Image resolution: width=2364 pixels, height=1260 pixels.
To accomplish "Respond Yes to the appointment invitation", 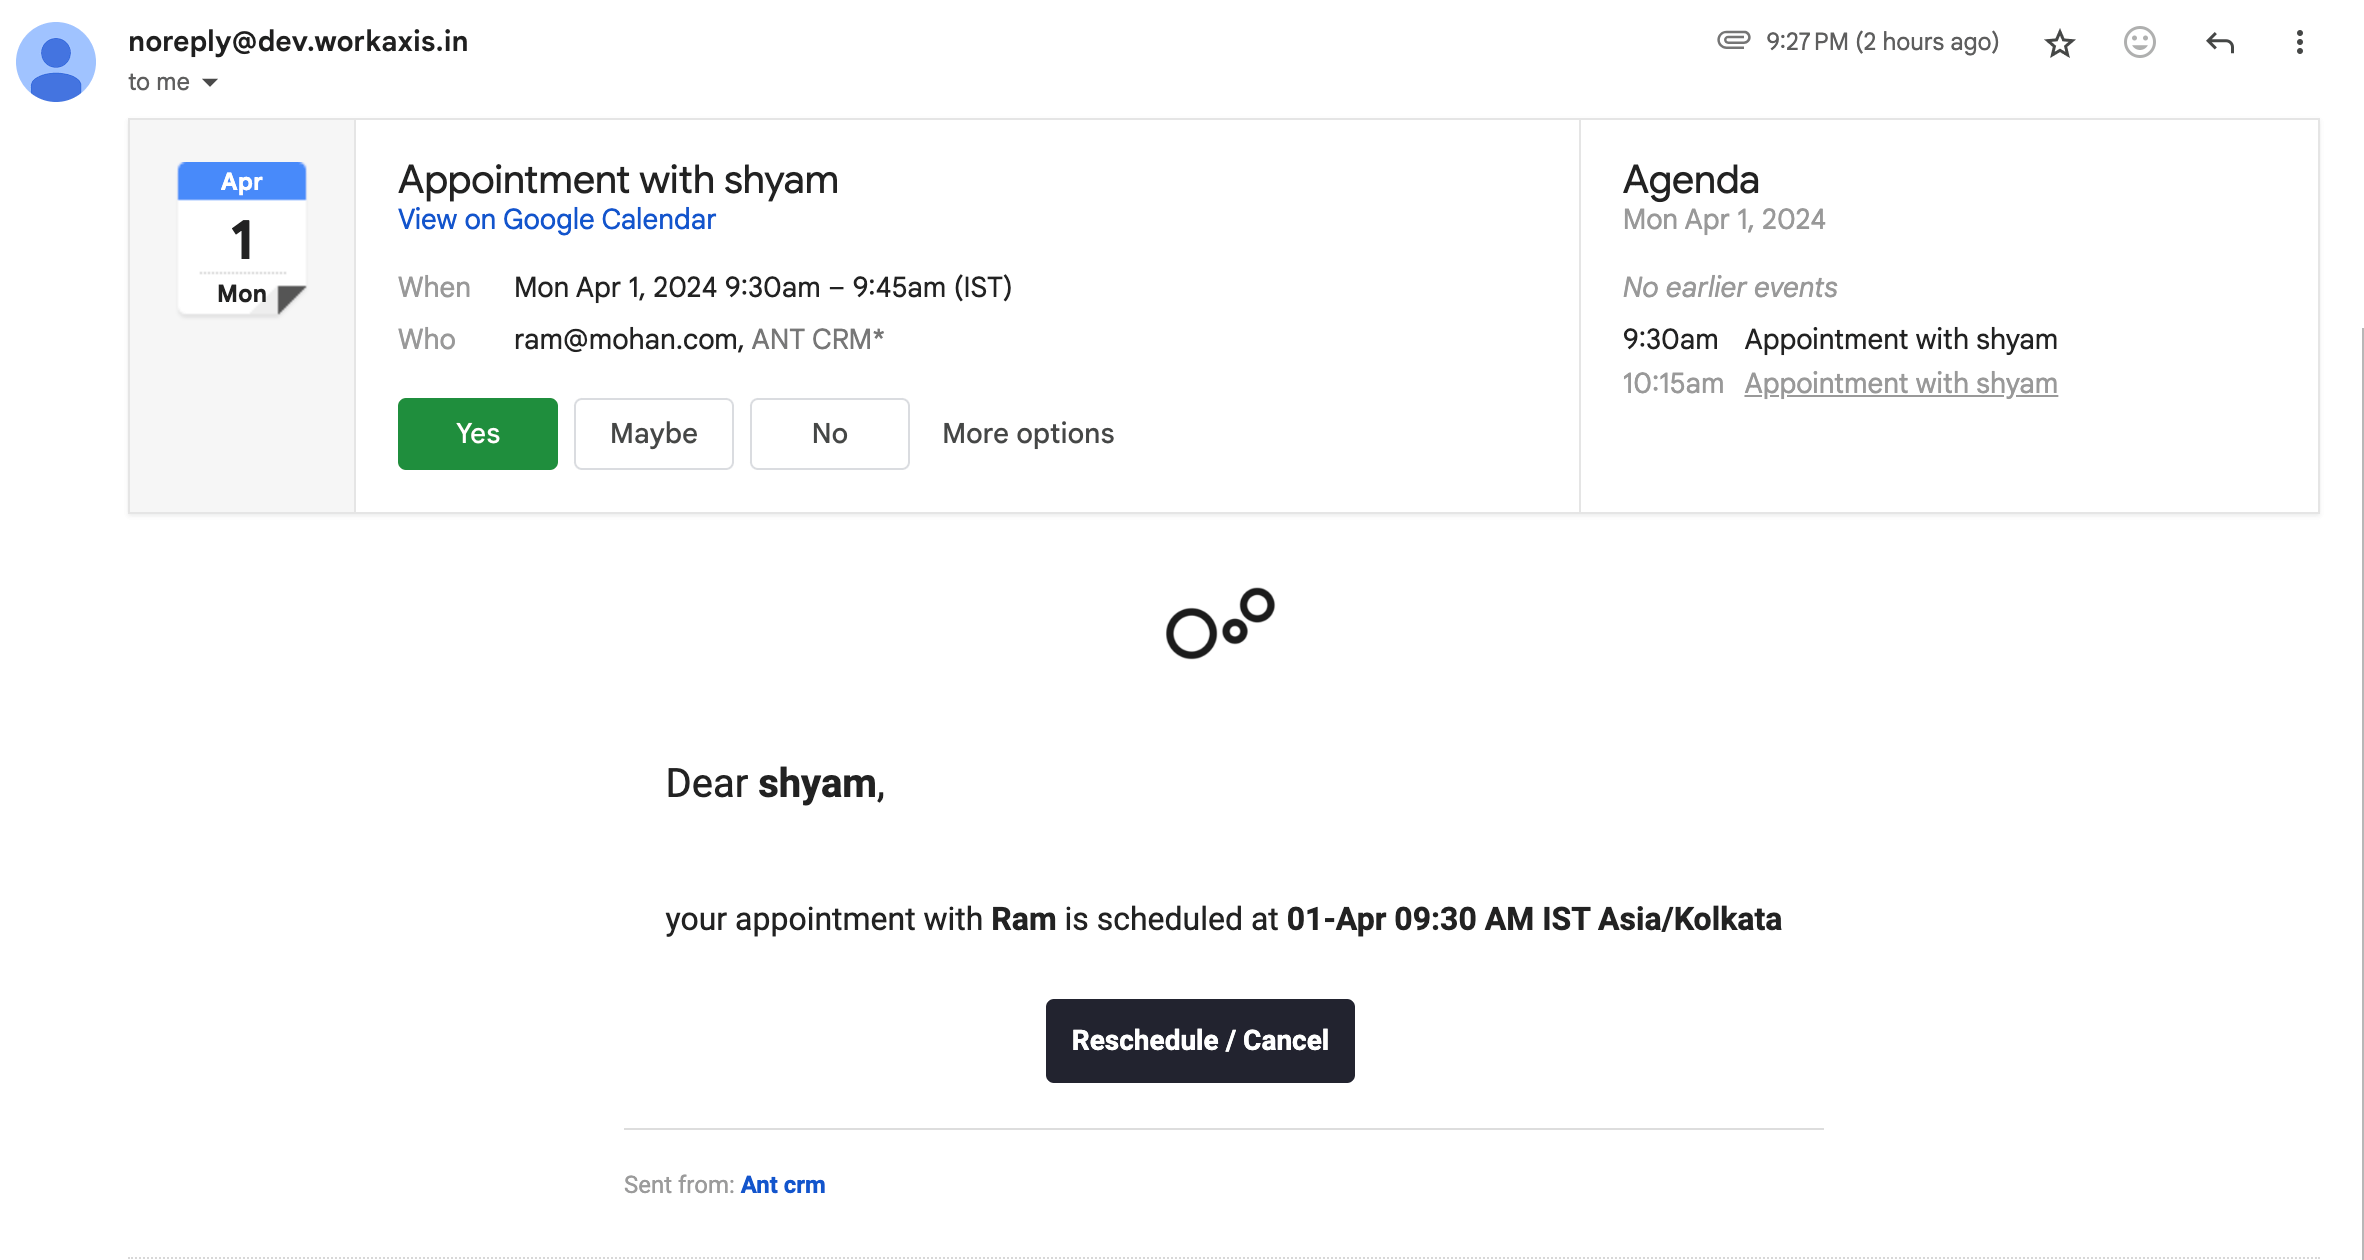I will pyautogui.click(x=477, y=433).
